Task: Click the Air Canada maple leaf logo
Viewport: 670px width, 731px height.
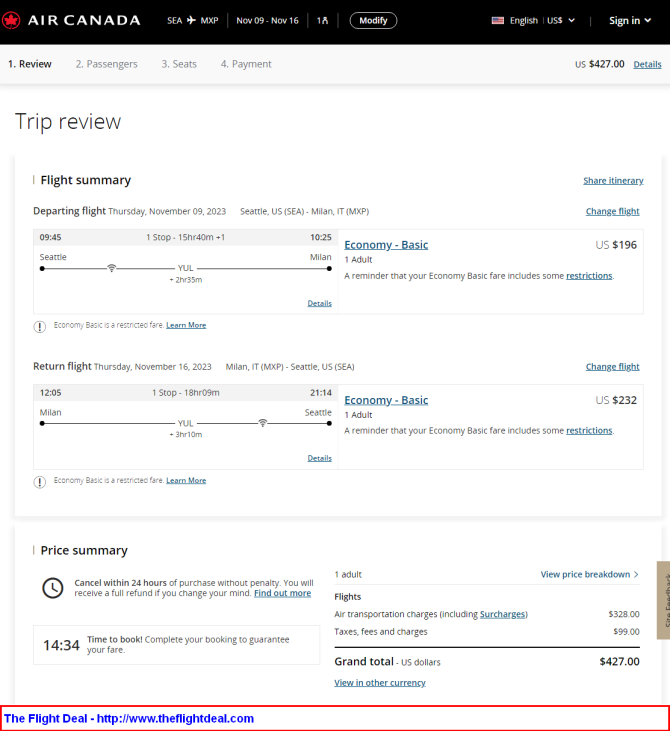Action: pos(11,21)
